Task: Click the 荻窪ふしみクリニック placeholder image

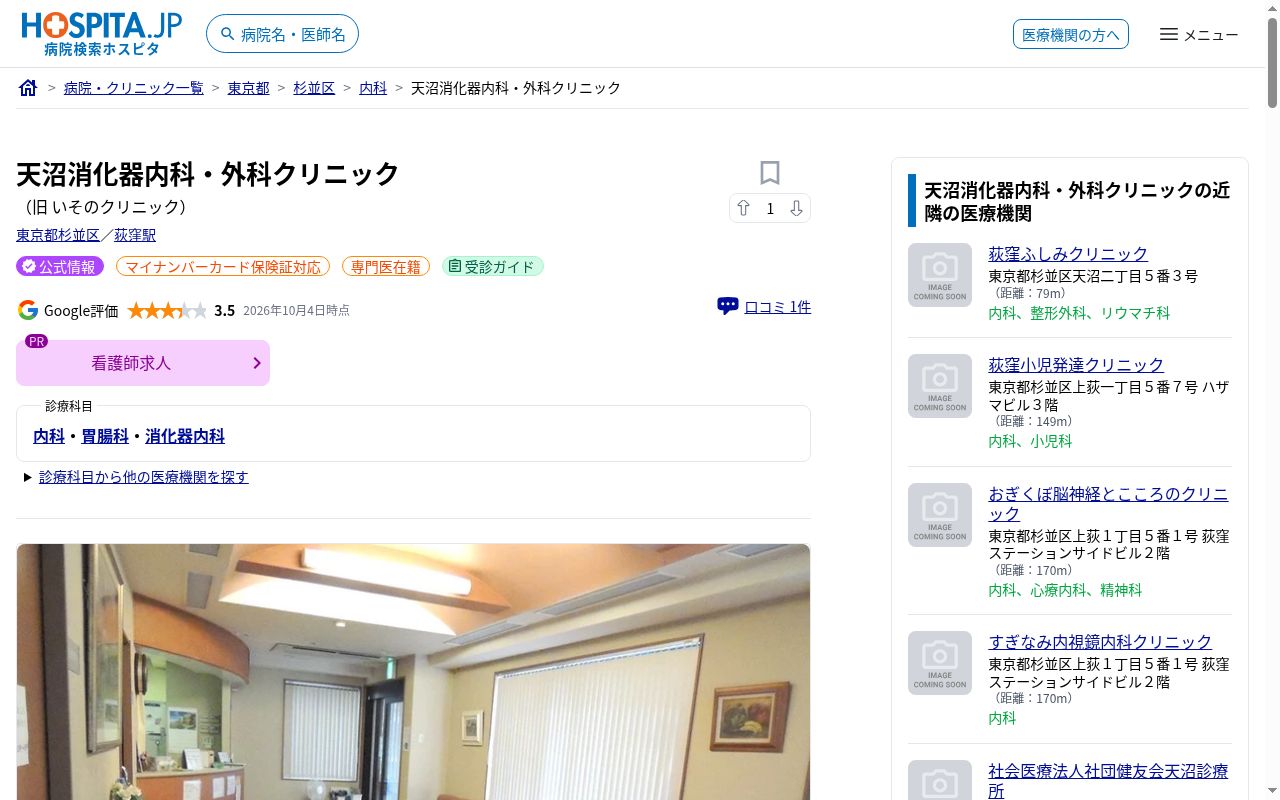Action: point(940,275)
